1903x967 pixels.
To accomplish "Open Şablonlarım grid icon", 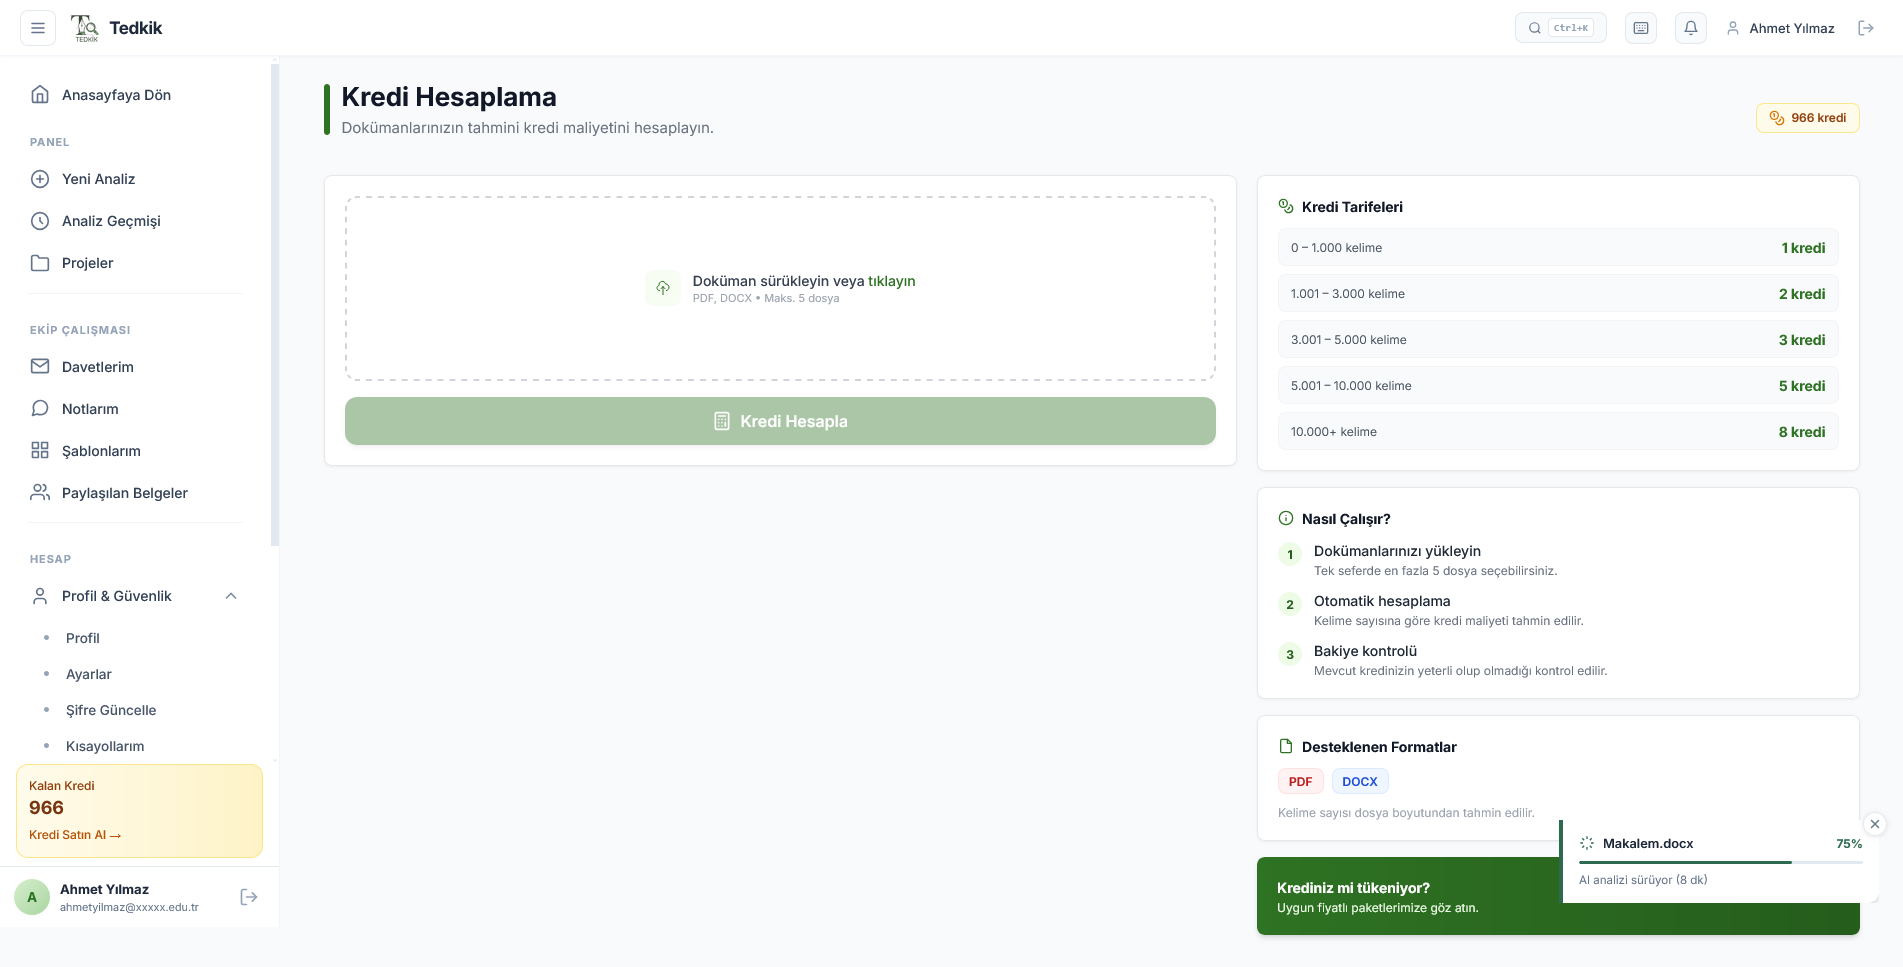I will pyautogui.click(x=40, y=451).
